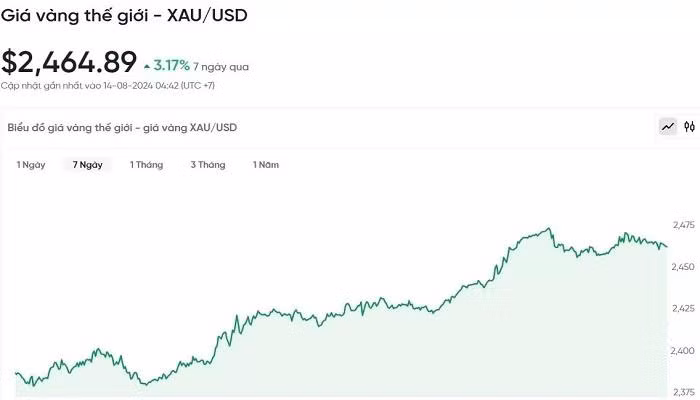Image resolution: width=700 pixels, height=400 pixels.
Task: Click the $2,464.89 price value
Action: point(69,62)
